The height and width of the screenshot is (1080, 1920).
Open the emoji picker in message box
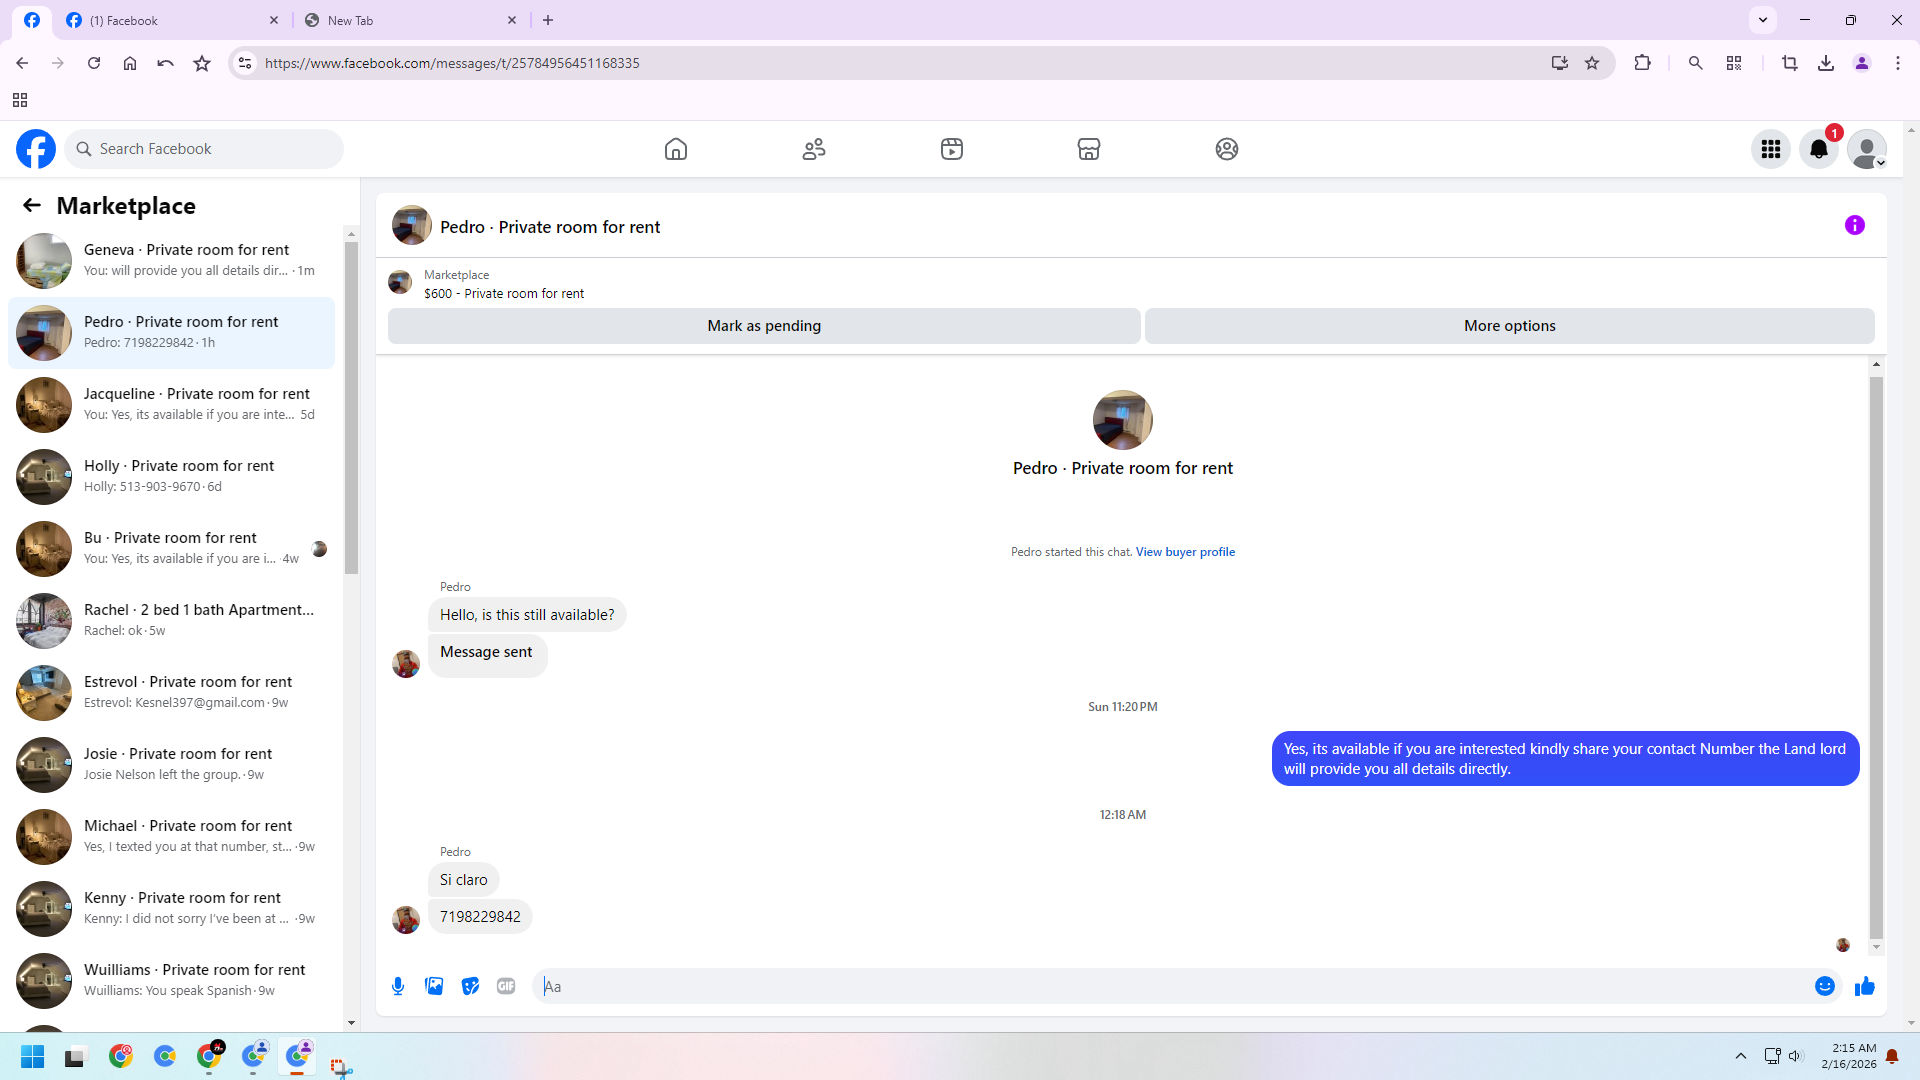click(x=1824, y=986)
